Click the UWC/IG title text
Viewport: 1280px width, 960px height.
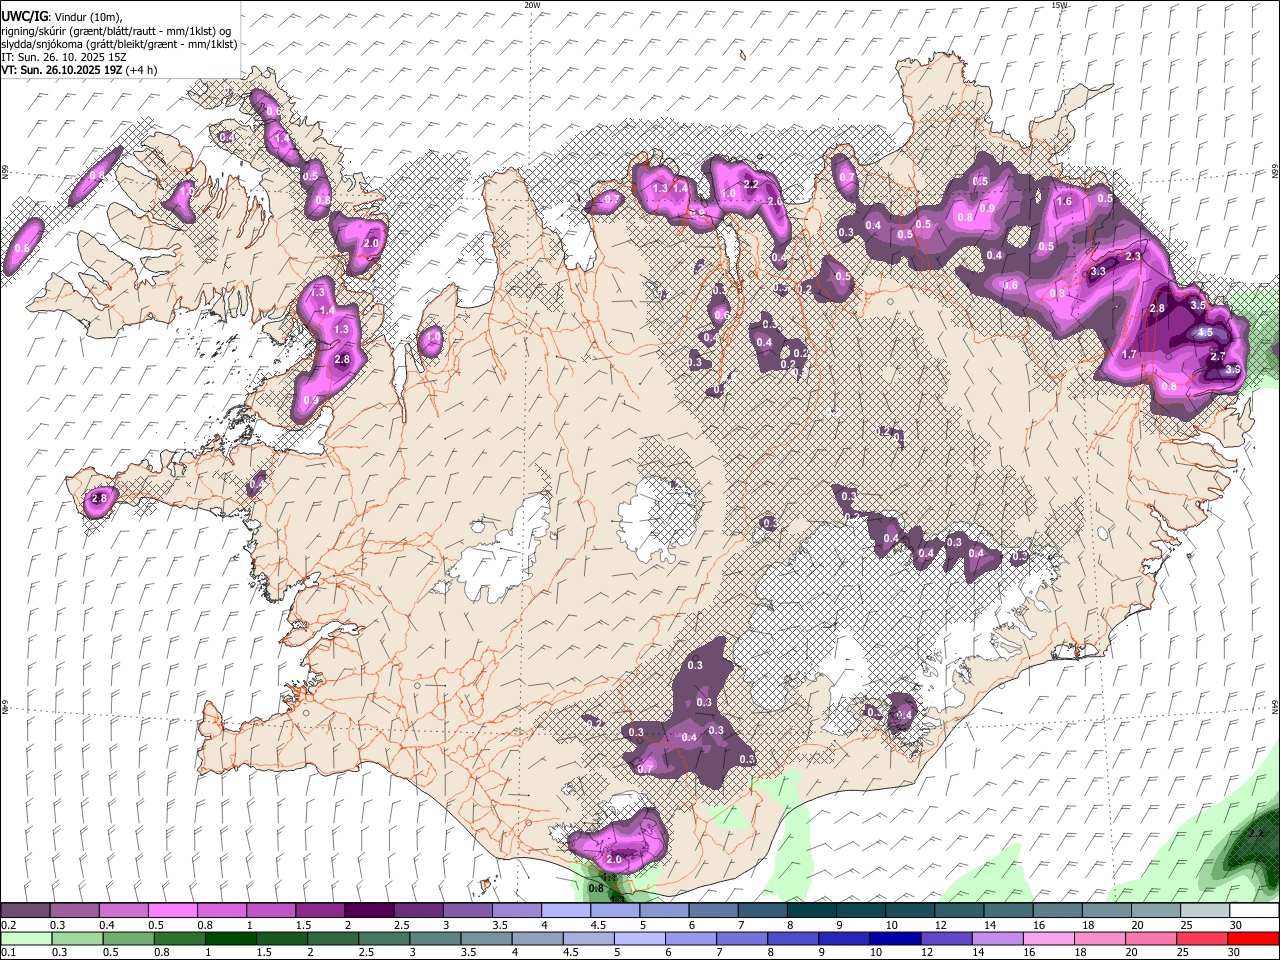[23, 17]
